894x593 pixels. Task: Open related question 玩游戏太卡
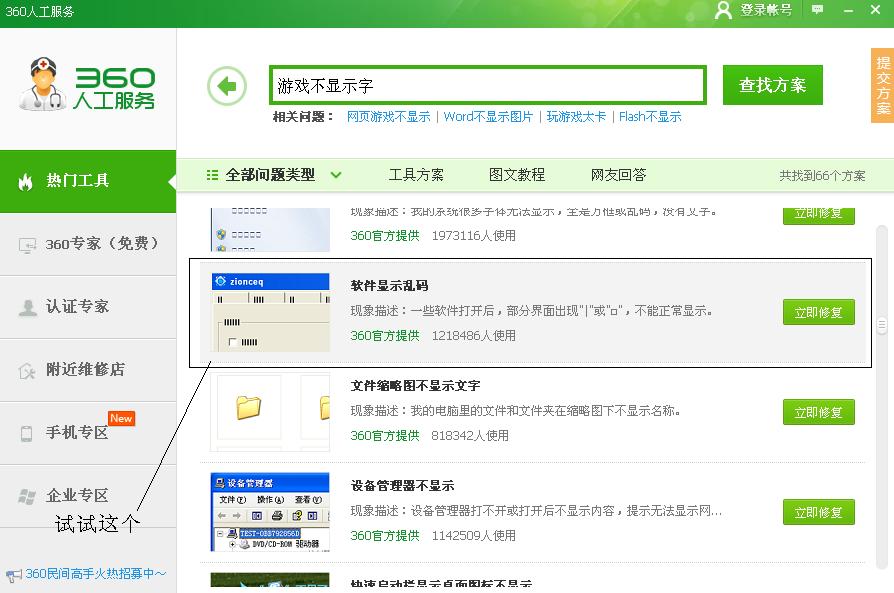[576, 117]
